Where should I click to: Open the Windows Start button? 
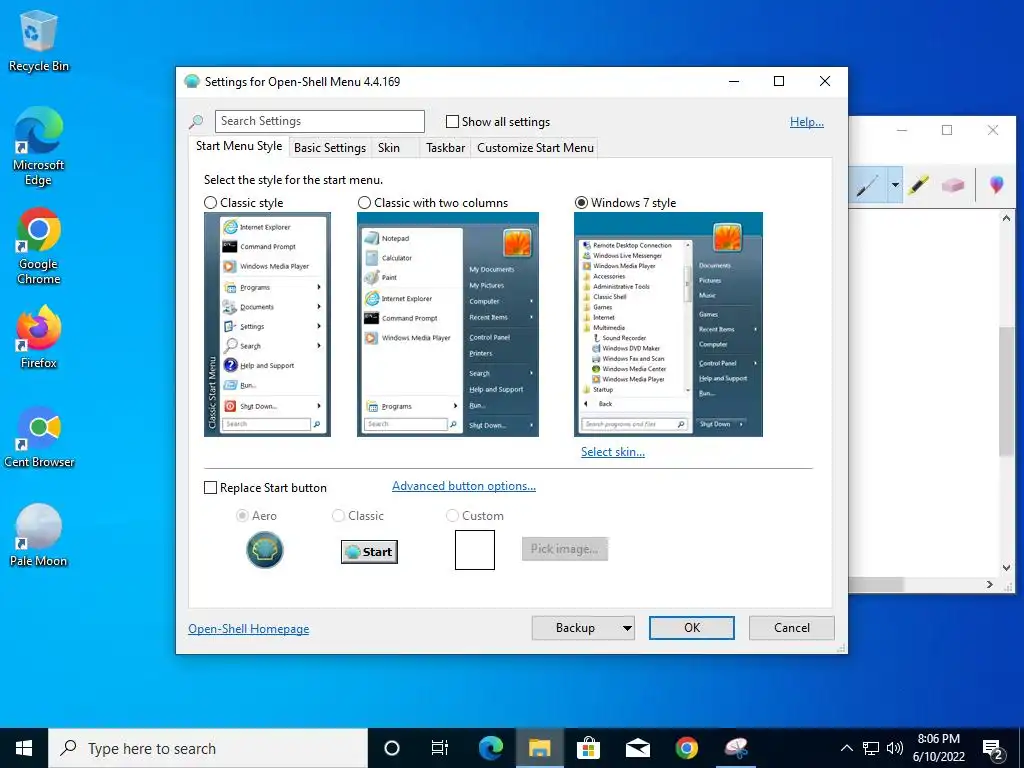click(24, 748)
